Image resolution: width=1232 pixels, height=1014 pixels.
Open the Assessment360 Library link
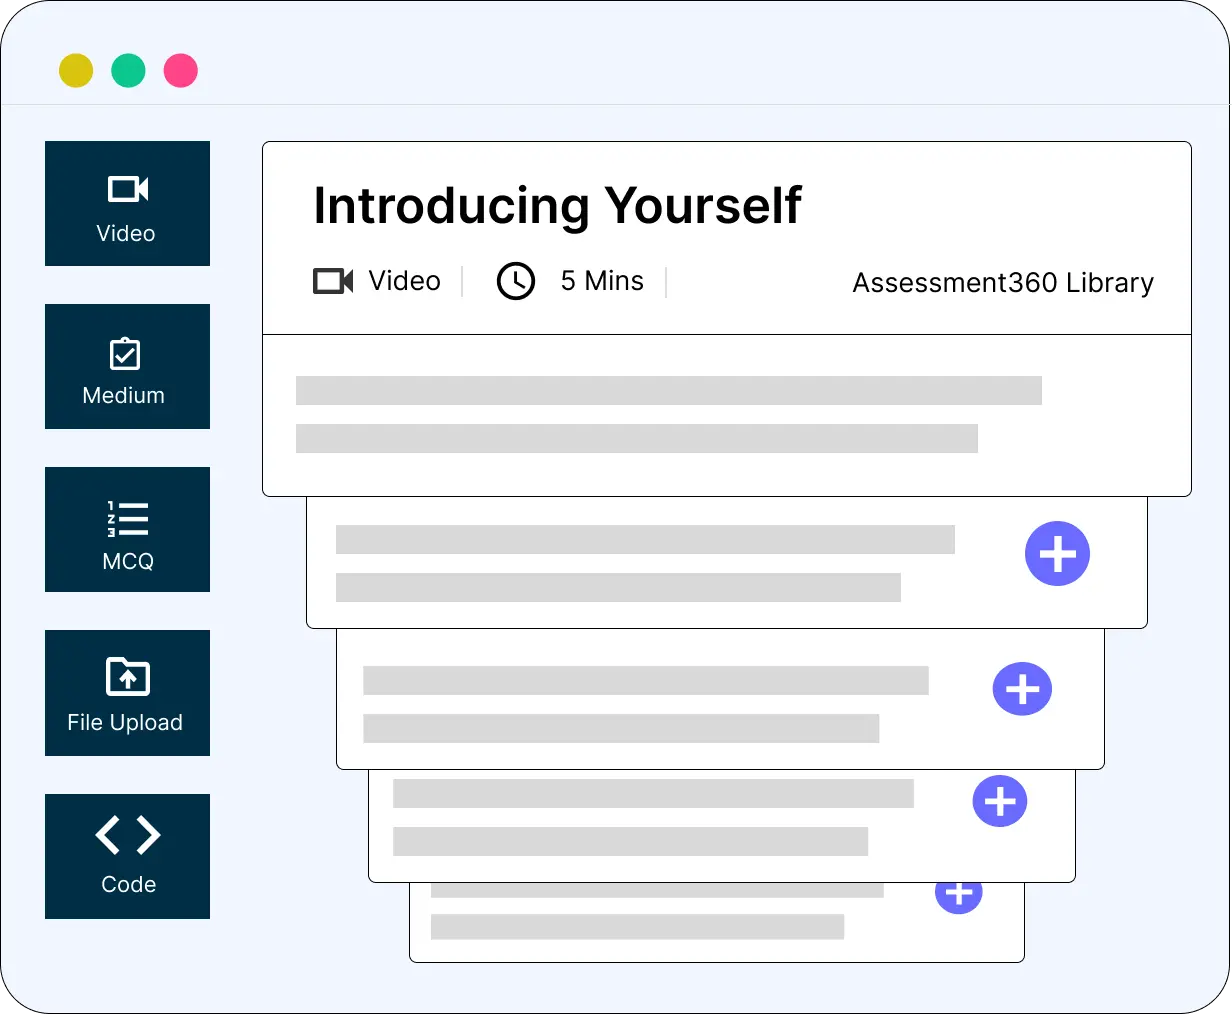1002,283
